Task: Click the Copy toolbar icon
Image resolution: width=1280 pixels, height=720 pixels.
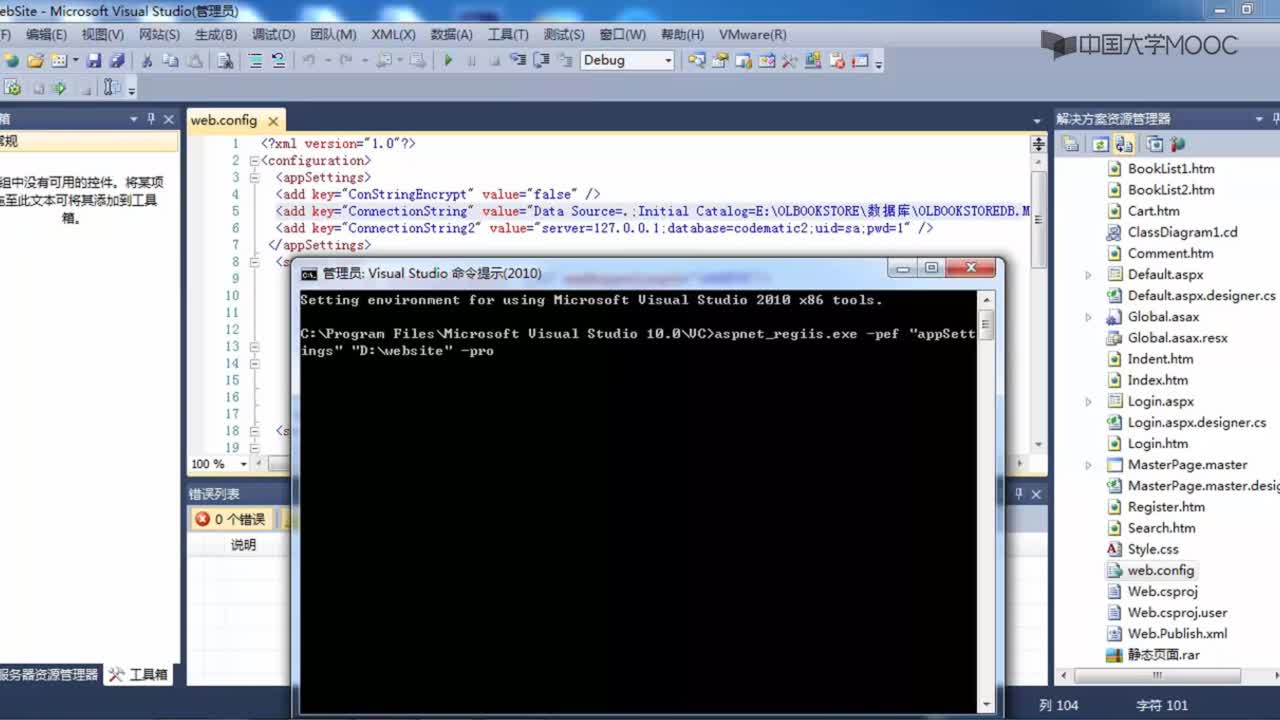Action: click(171, 61)
